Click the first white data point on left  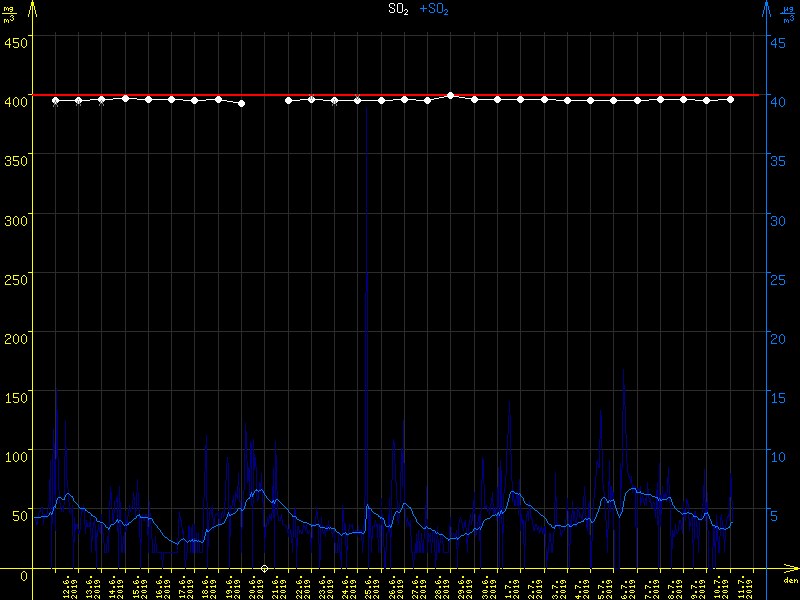coord(55,100)
